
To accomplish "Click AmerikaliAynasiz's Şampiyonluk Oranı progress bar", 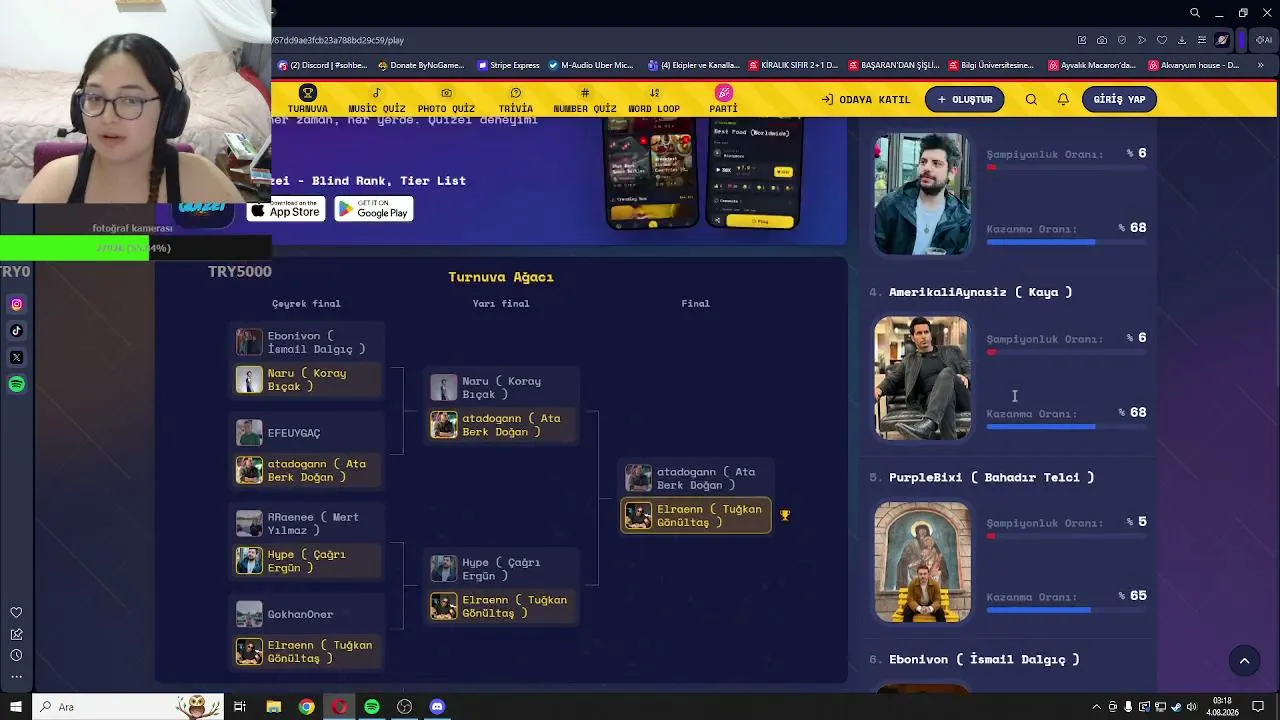I will pyautogui.click(x=1066, y=352).
